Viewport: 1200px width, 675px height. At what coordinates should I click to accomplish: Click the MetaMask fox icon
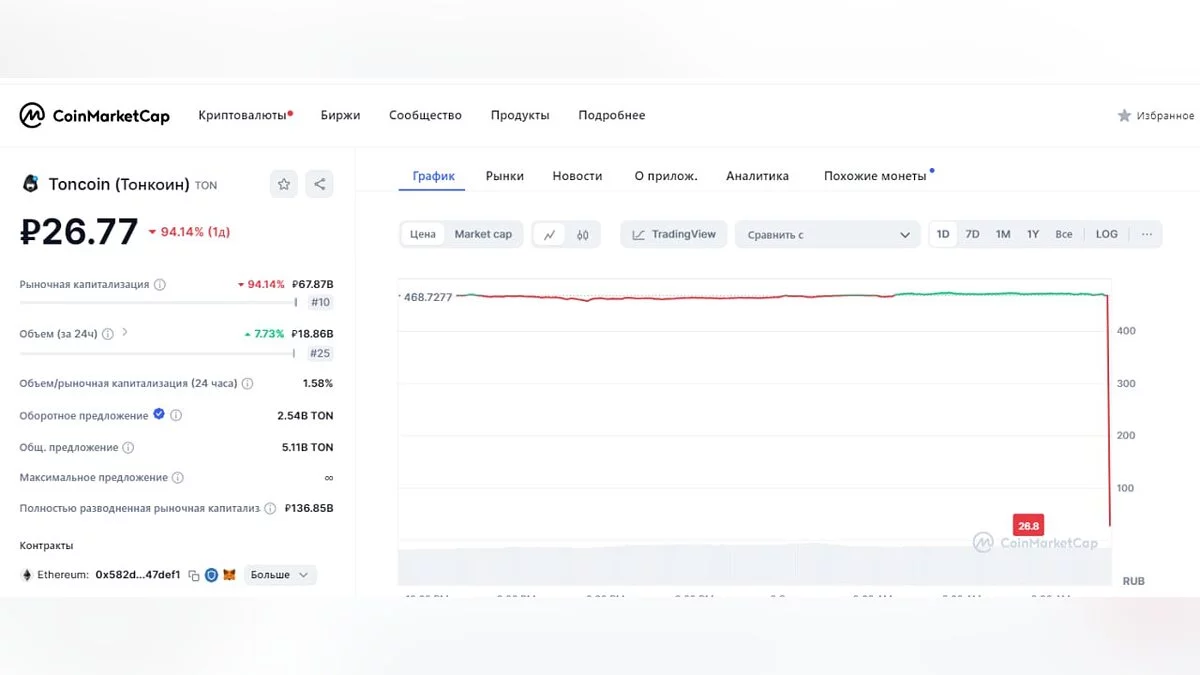pos(229,575)
